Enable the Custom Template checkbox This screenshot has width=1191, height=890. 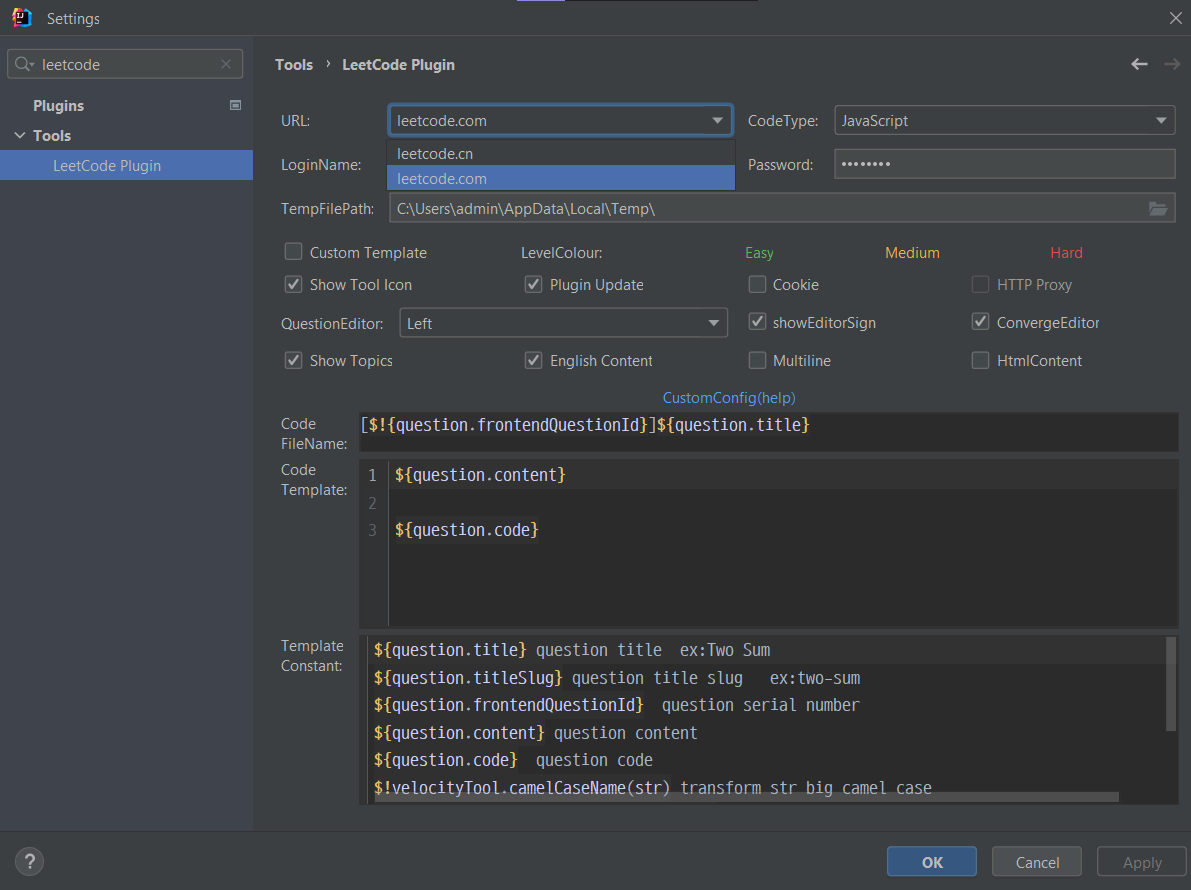pyautogui.click(x=293, y=251)
